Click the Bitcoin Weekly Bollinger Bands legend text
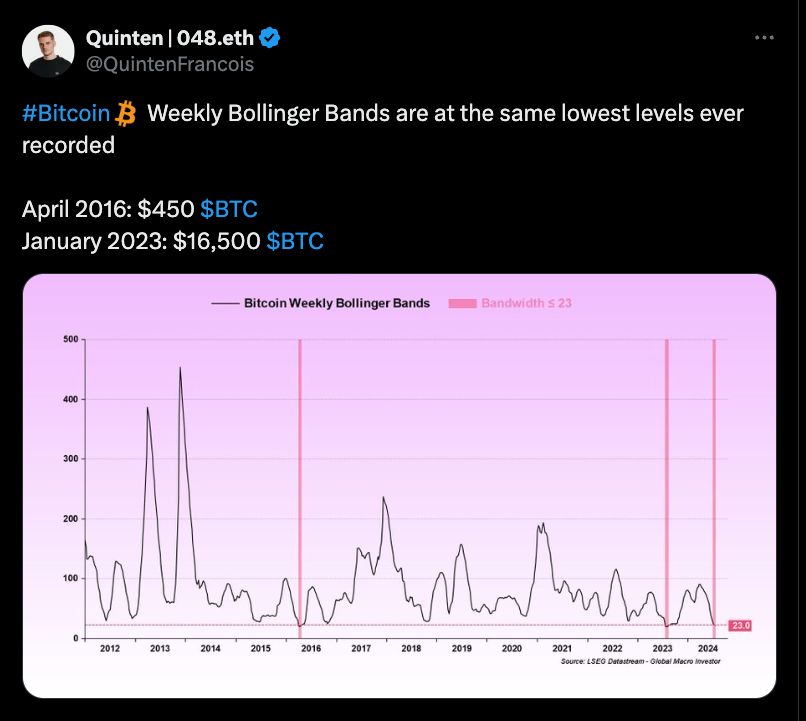806x721 pixels. coord(337,303)
